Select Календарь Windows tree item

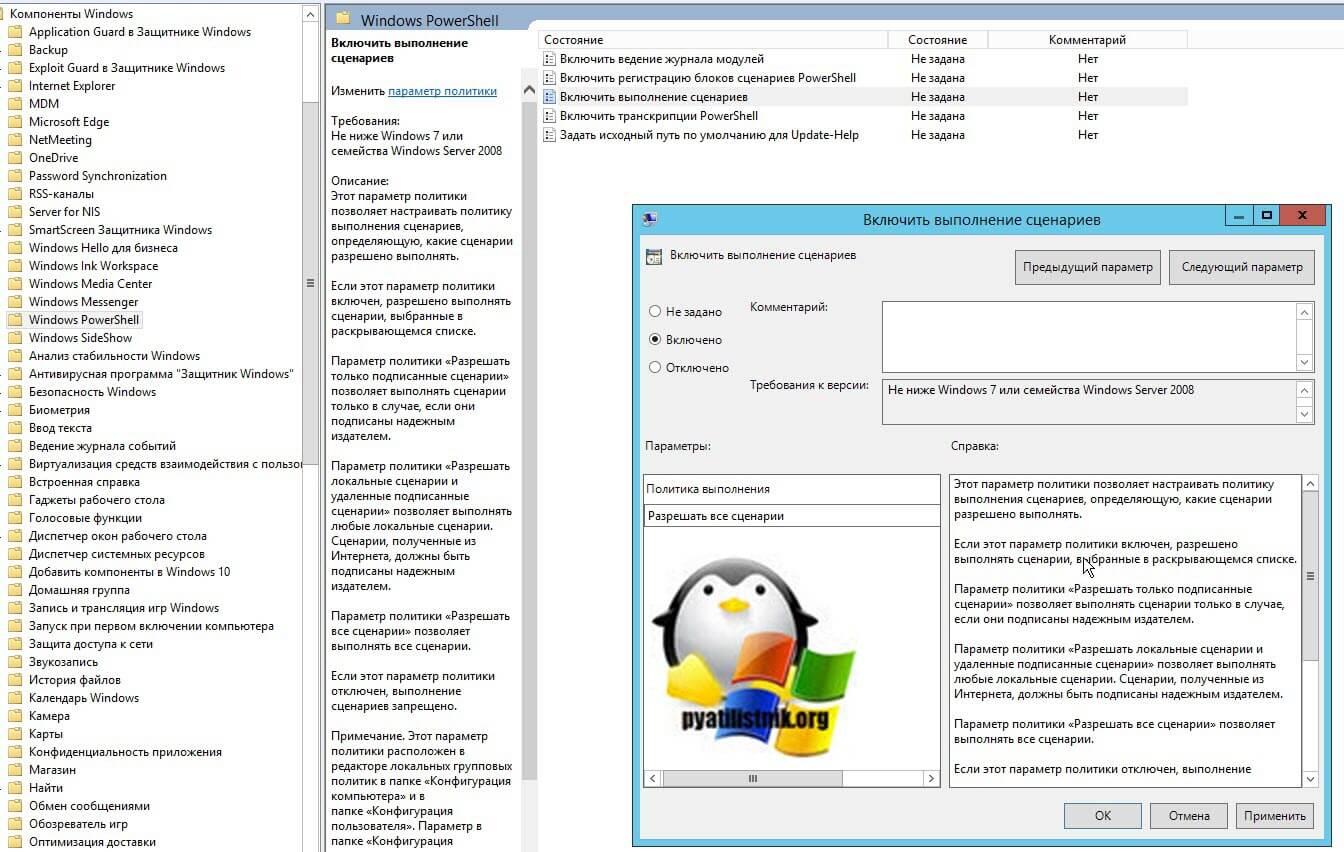(x=84, y=698)
